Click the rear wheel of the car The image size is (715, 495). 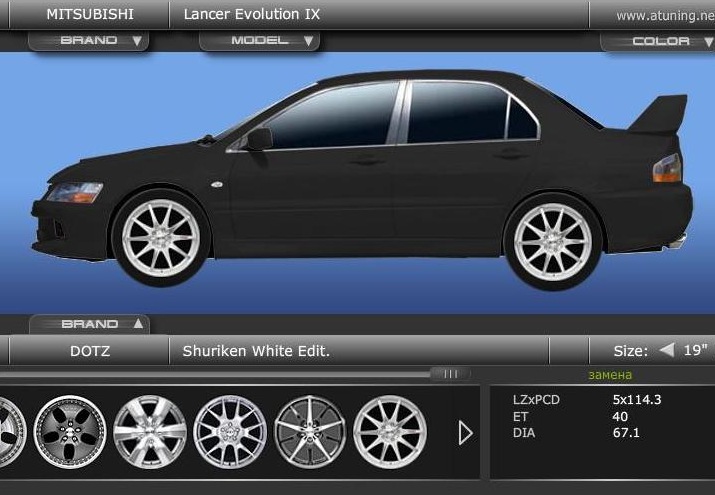553,241
